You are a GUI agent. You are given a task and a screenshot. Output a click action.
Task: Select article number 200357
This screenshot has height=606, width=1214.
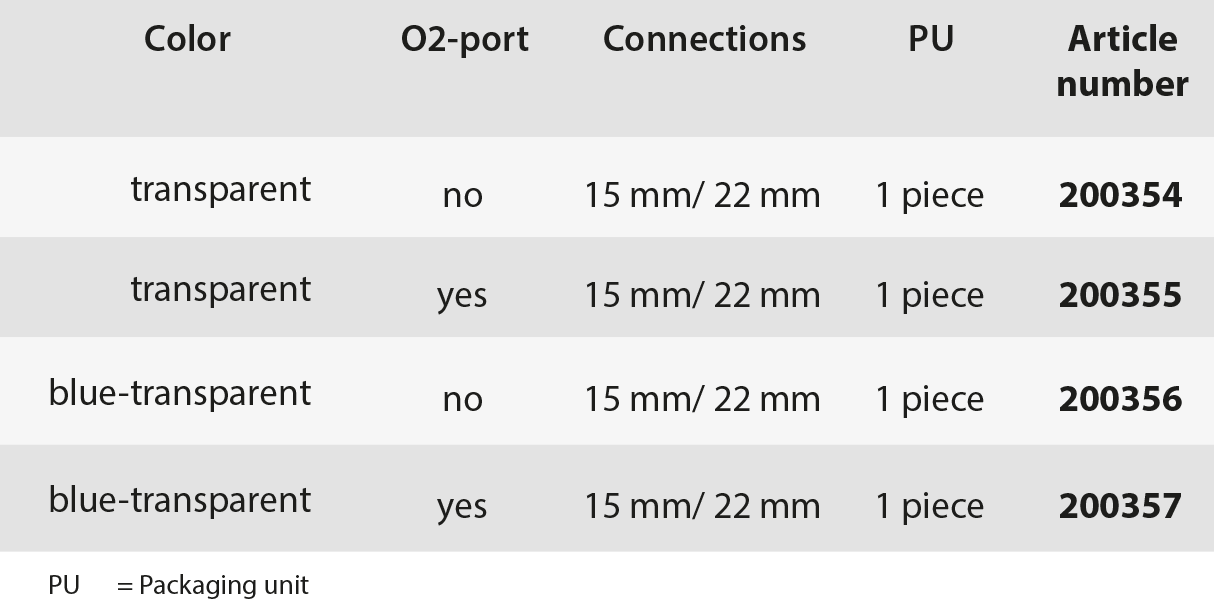(1120, 506)
